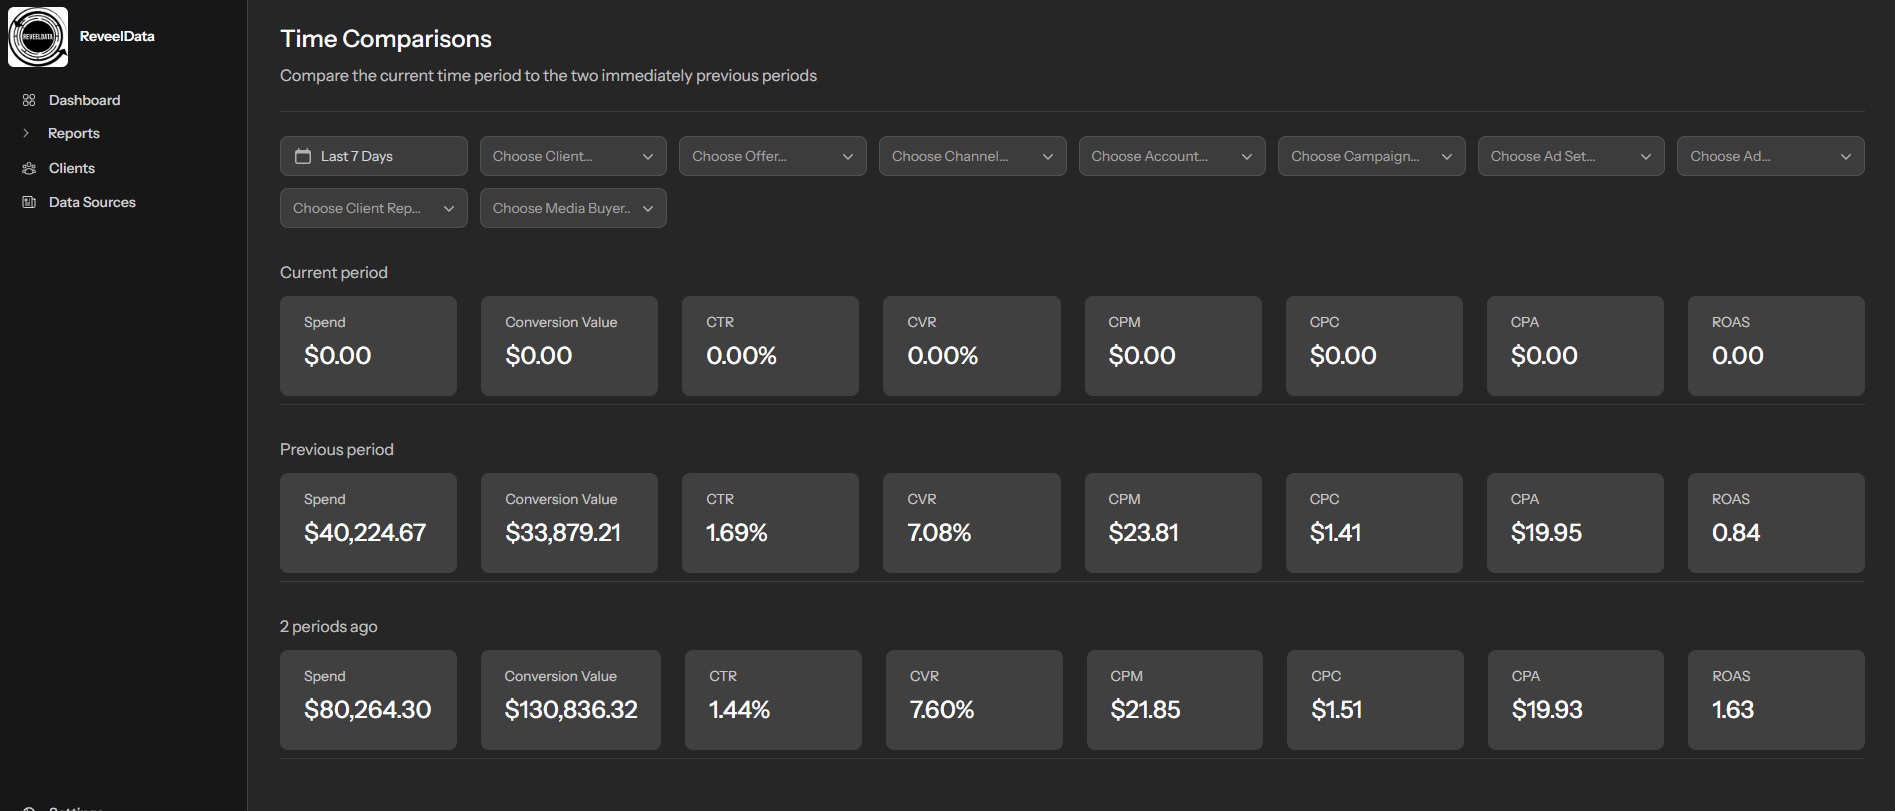The image size is (1895, 811).
Task: Open the Choose Campaign dropdown
Action: pyautogui.click(x=1372, y=156)
